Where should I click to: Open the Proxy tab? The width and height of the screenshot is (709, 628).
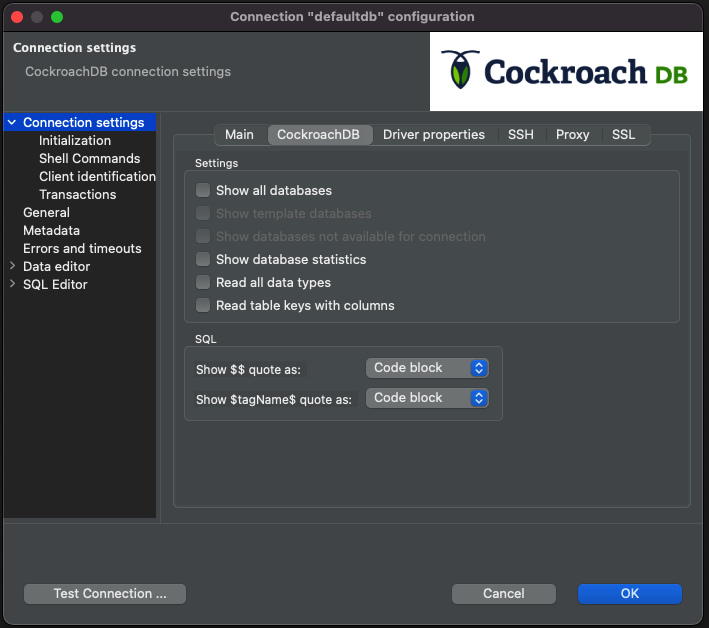[x=572, y=135]
